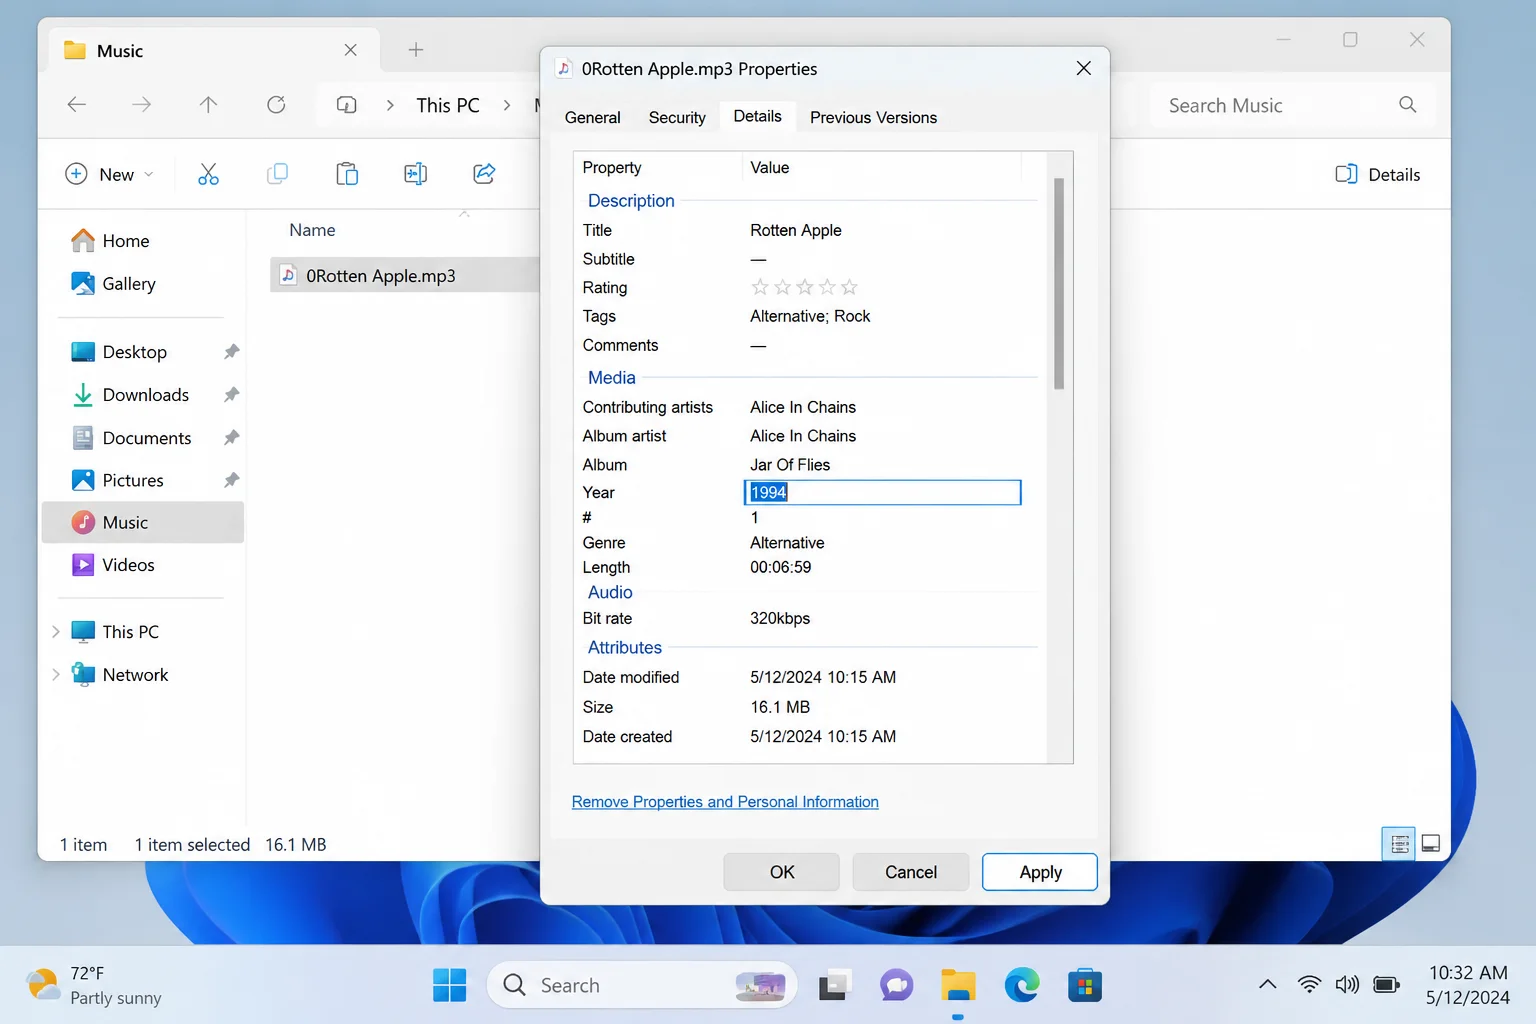Image resolution: width=1536 pixels, height=1024 pixels.
Task: Click the pin icon beside Pictures
Action: 231,480
